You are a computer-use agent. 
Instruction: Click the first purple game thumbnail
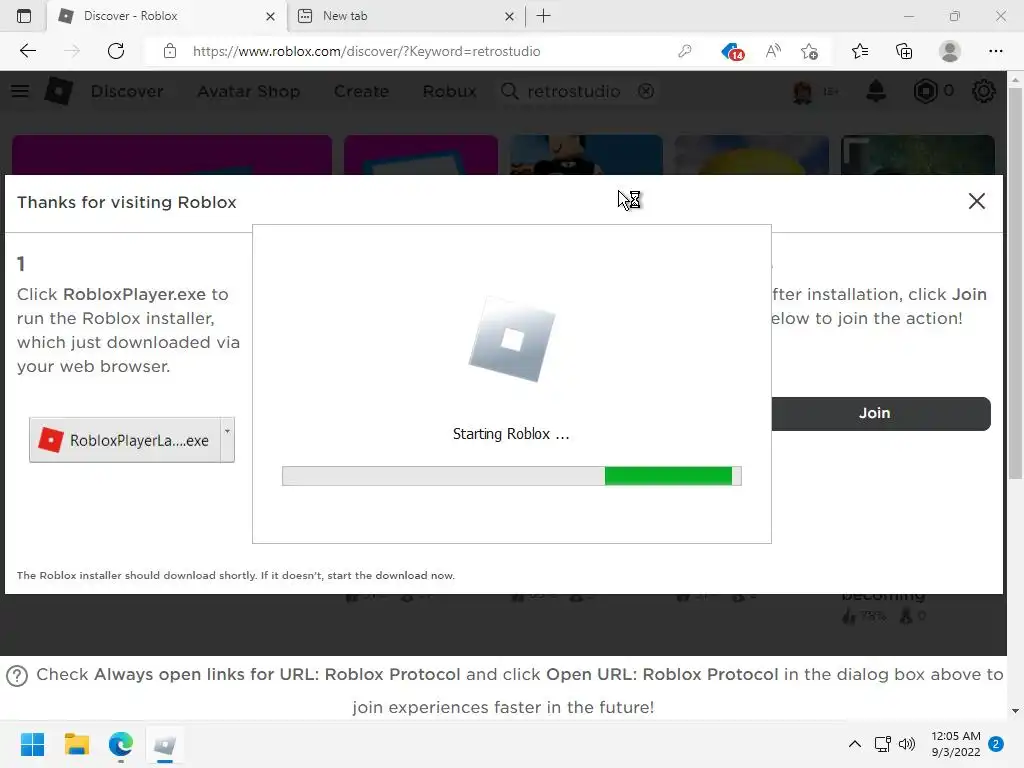[172, 155]
